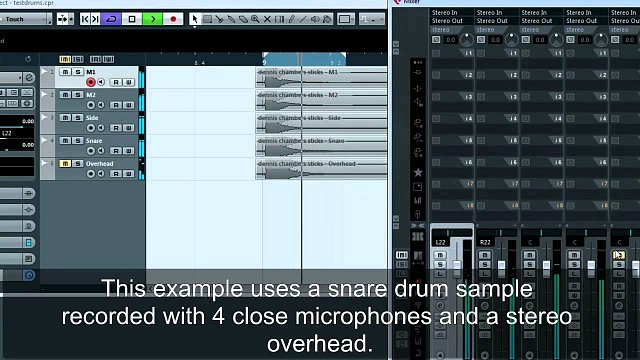640x360 pixels.
Task: Select the Overhead track name
Action: tap(100, 164)
